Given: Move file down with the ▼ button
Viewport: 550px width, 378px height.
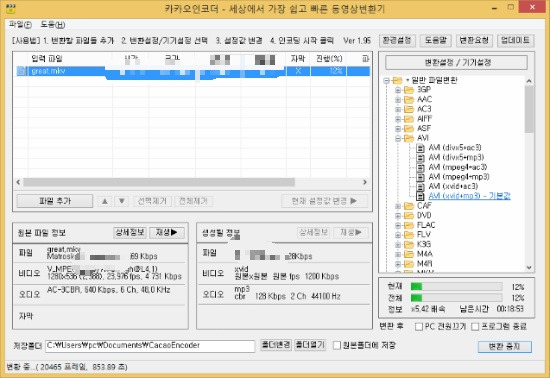Looking at the screenshot, I should pos(122,201).
